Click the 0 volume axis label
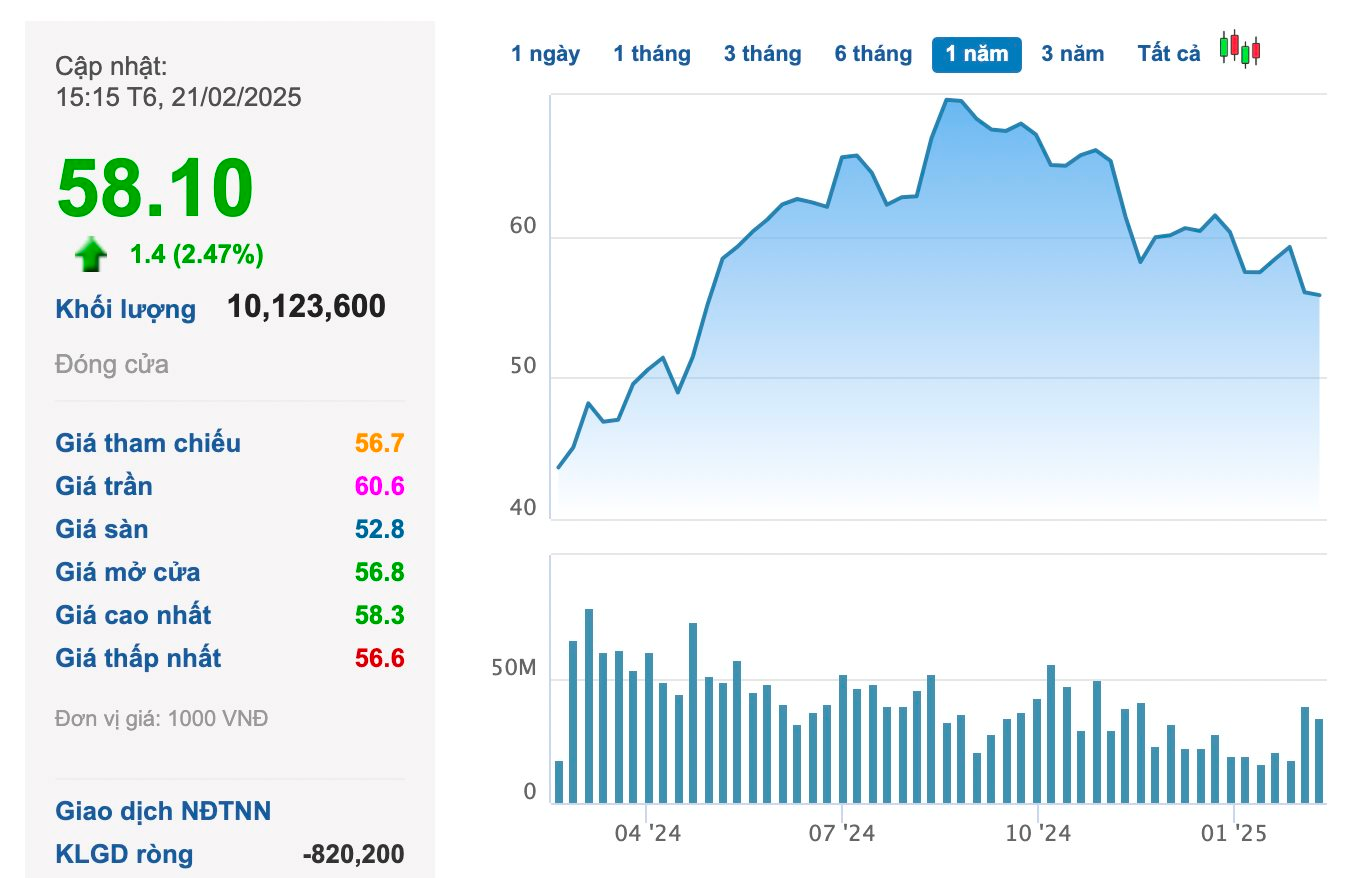The width and height of the screenshot is (1358, 878). tap(530, 792)
